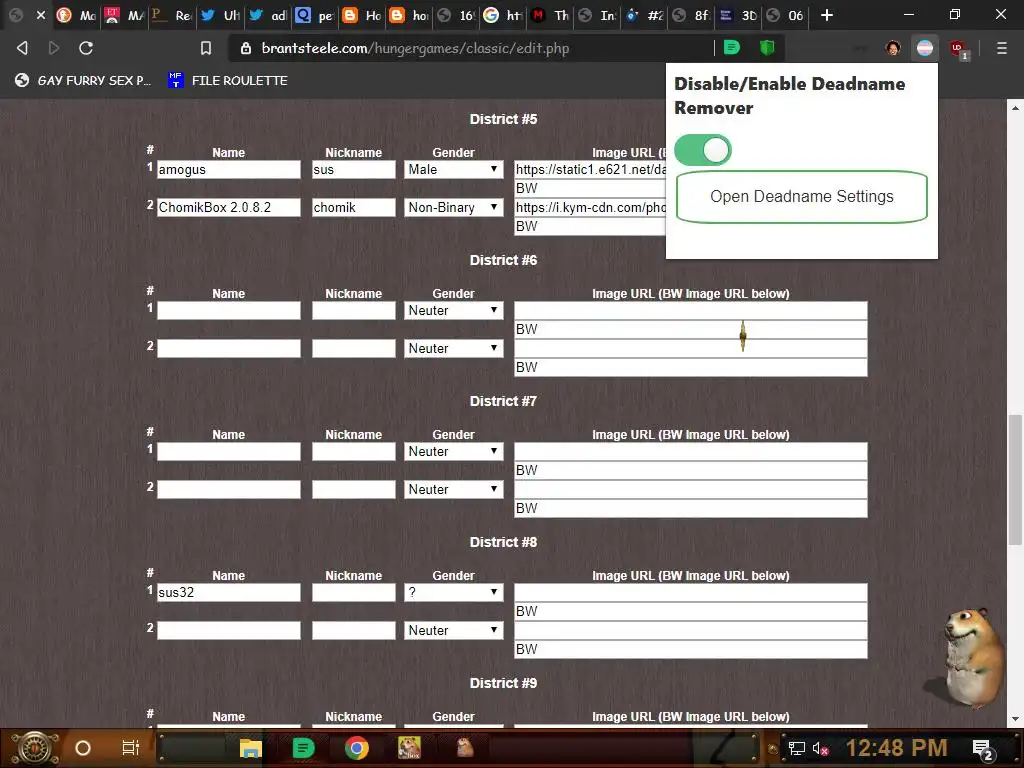Click the clock showing 12:48 PM
The image size is (1024, 768).
pyautogui.click(x=896, y=748)
